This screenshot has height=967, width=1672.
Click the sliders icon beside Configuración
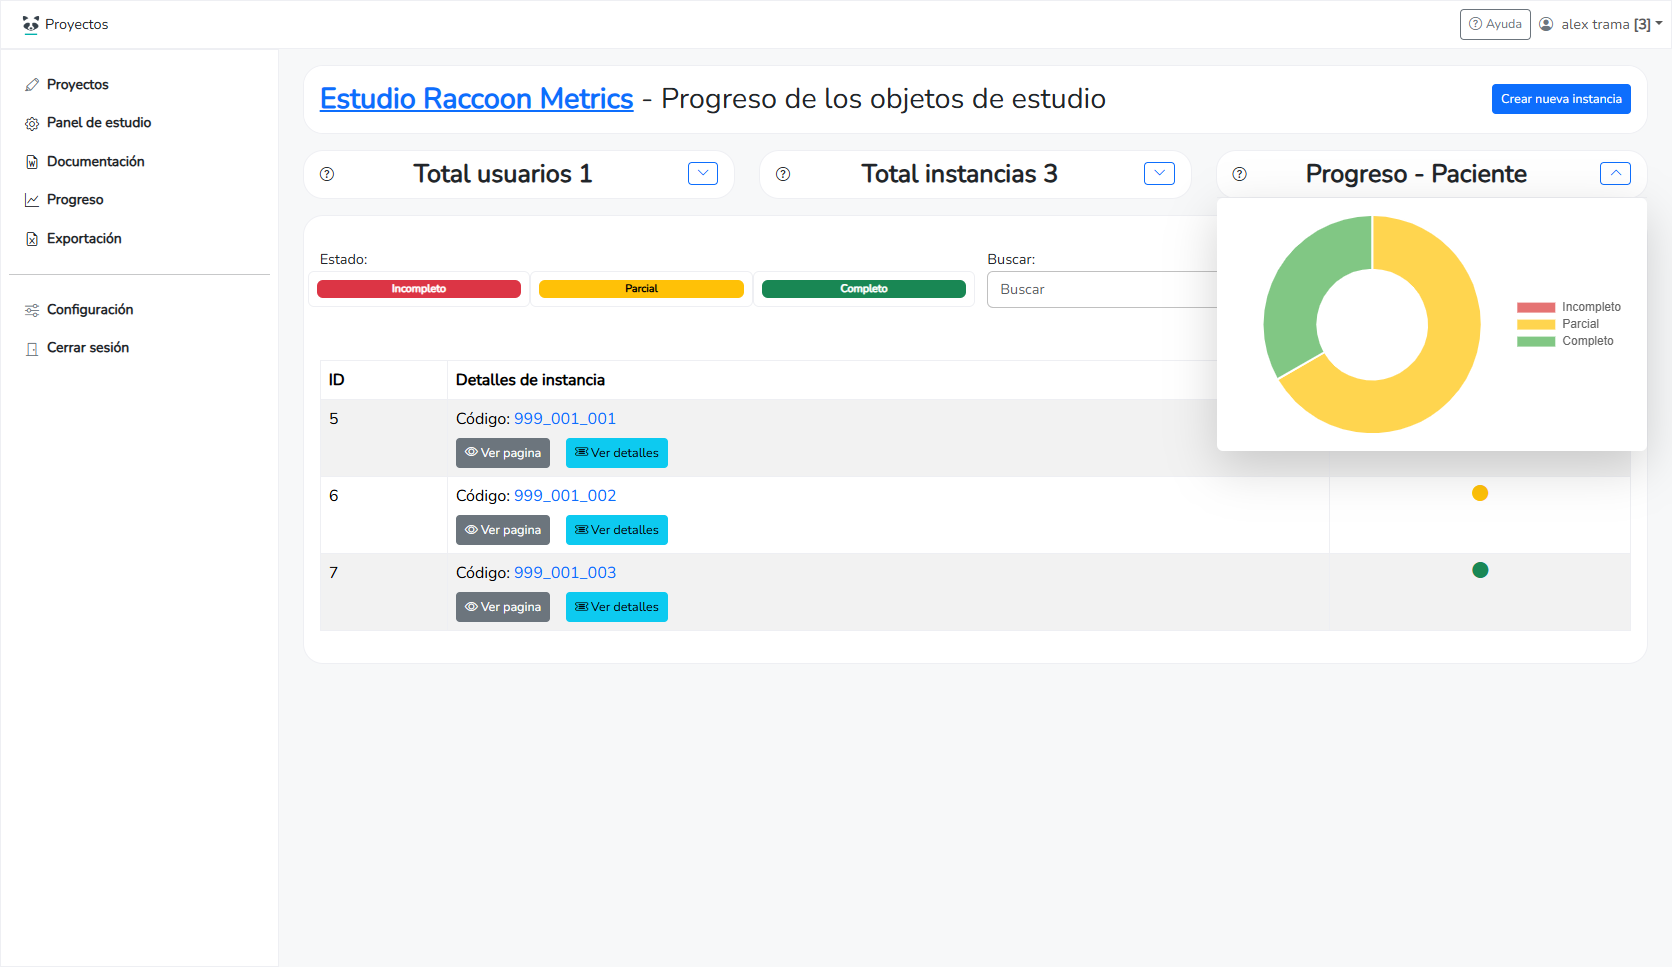(x=32, y=310)
